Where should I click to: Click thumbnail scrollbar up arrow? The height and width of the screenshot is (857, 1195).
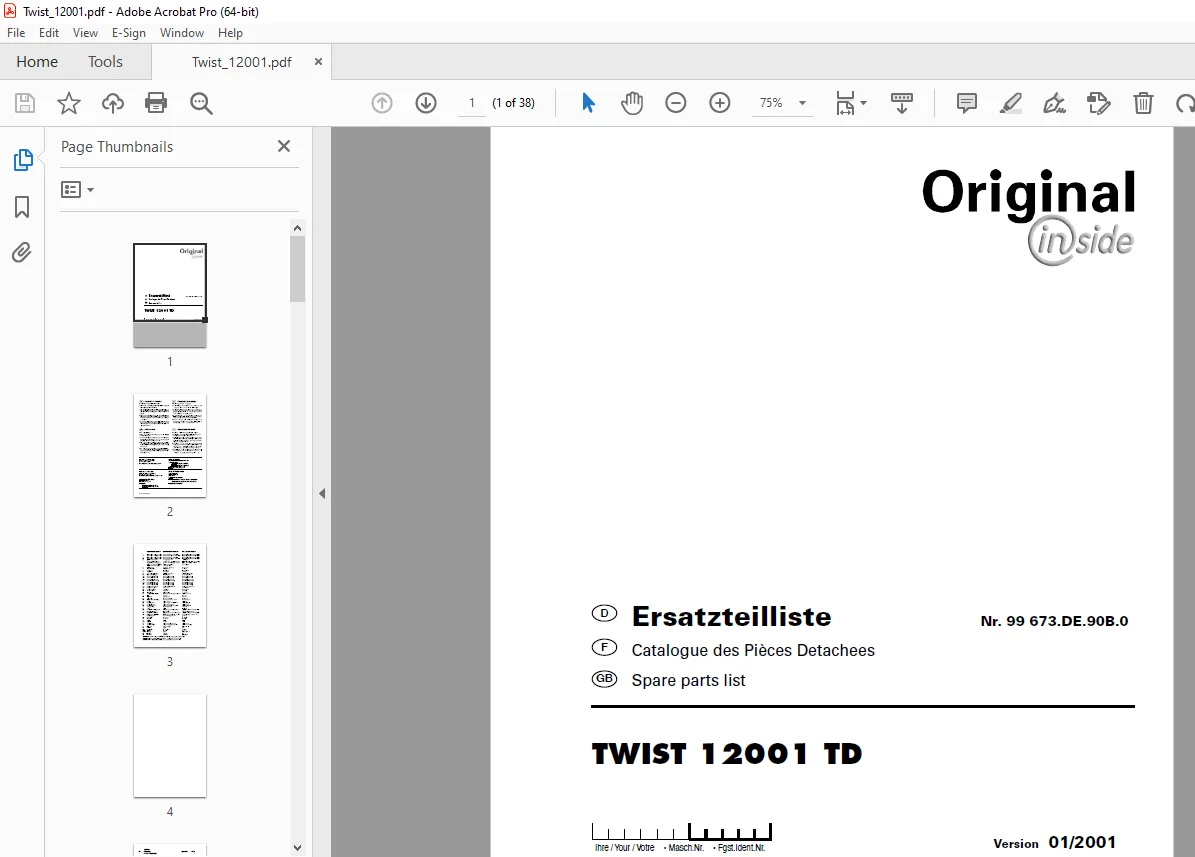coord(297,228)
